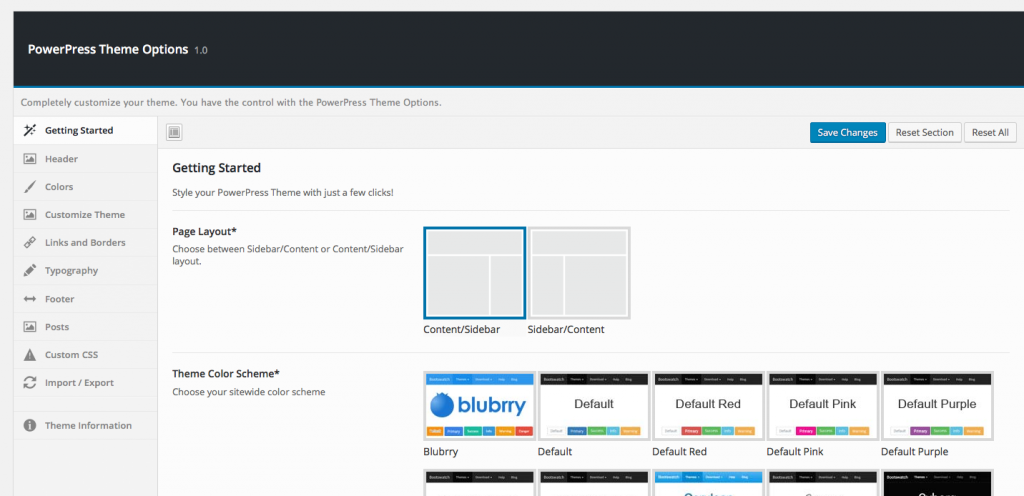Click the Default Red caption label
1024x496 pixels.
pyautogui.click(x=679, y=452)
